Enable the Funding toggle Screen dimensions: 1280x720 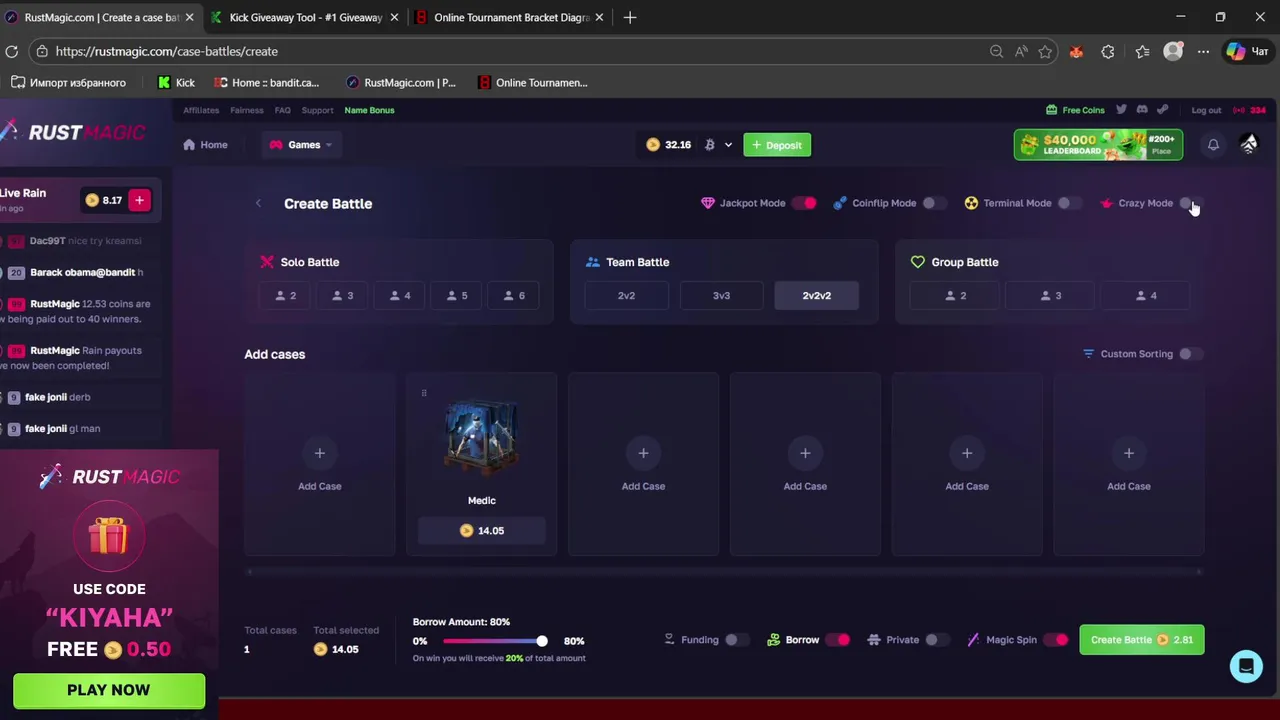click(x=736, y=640)
